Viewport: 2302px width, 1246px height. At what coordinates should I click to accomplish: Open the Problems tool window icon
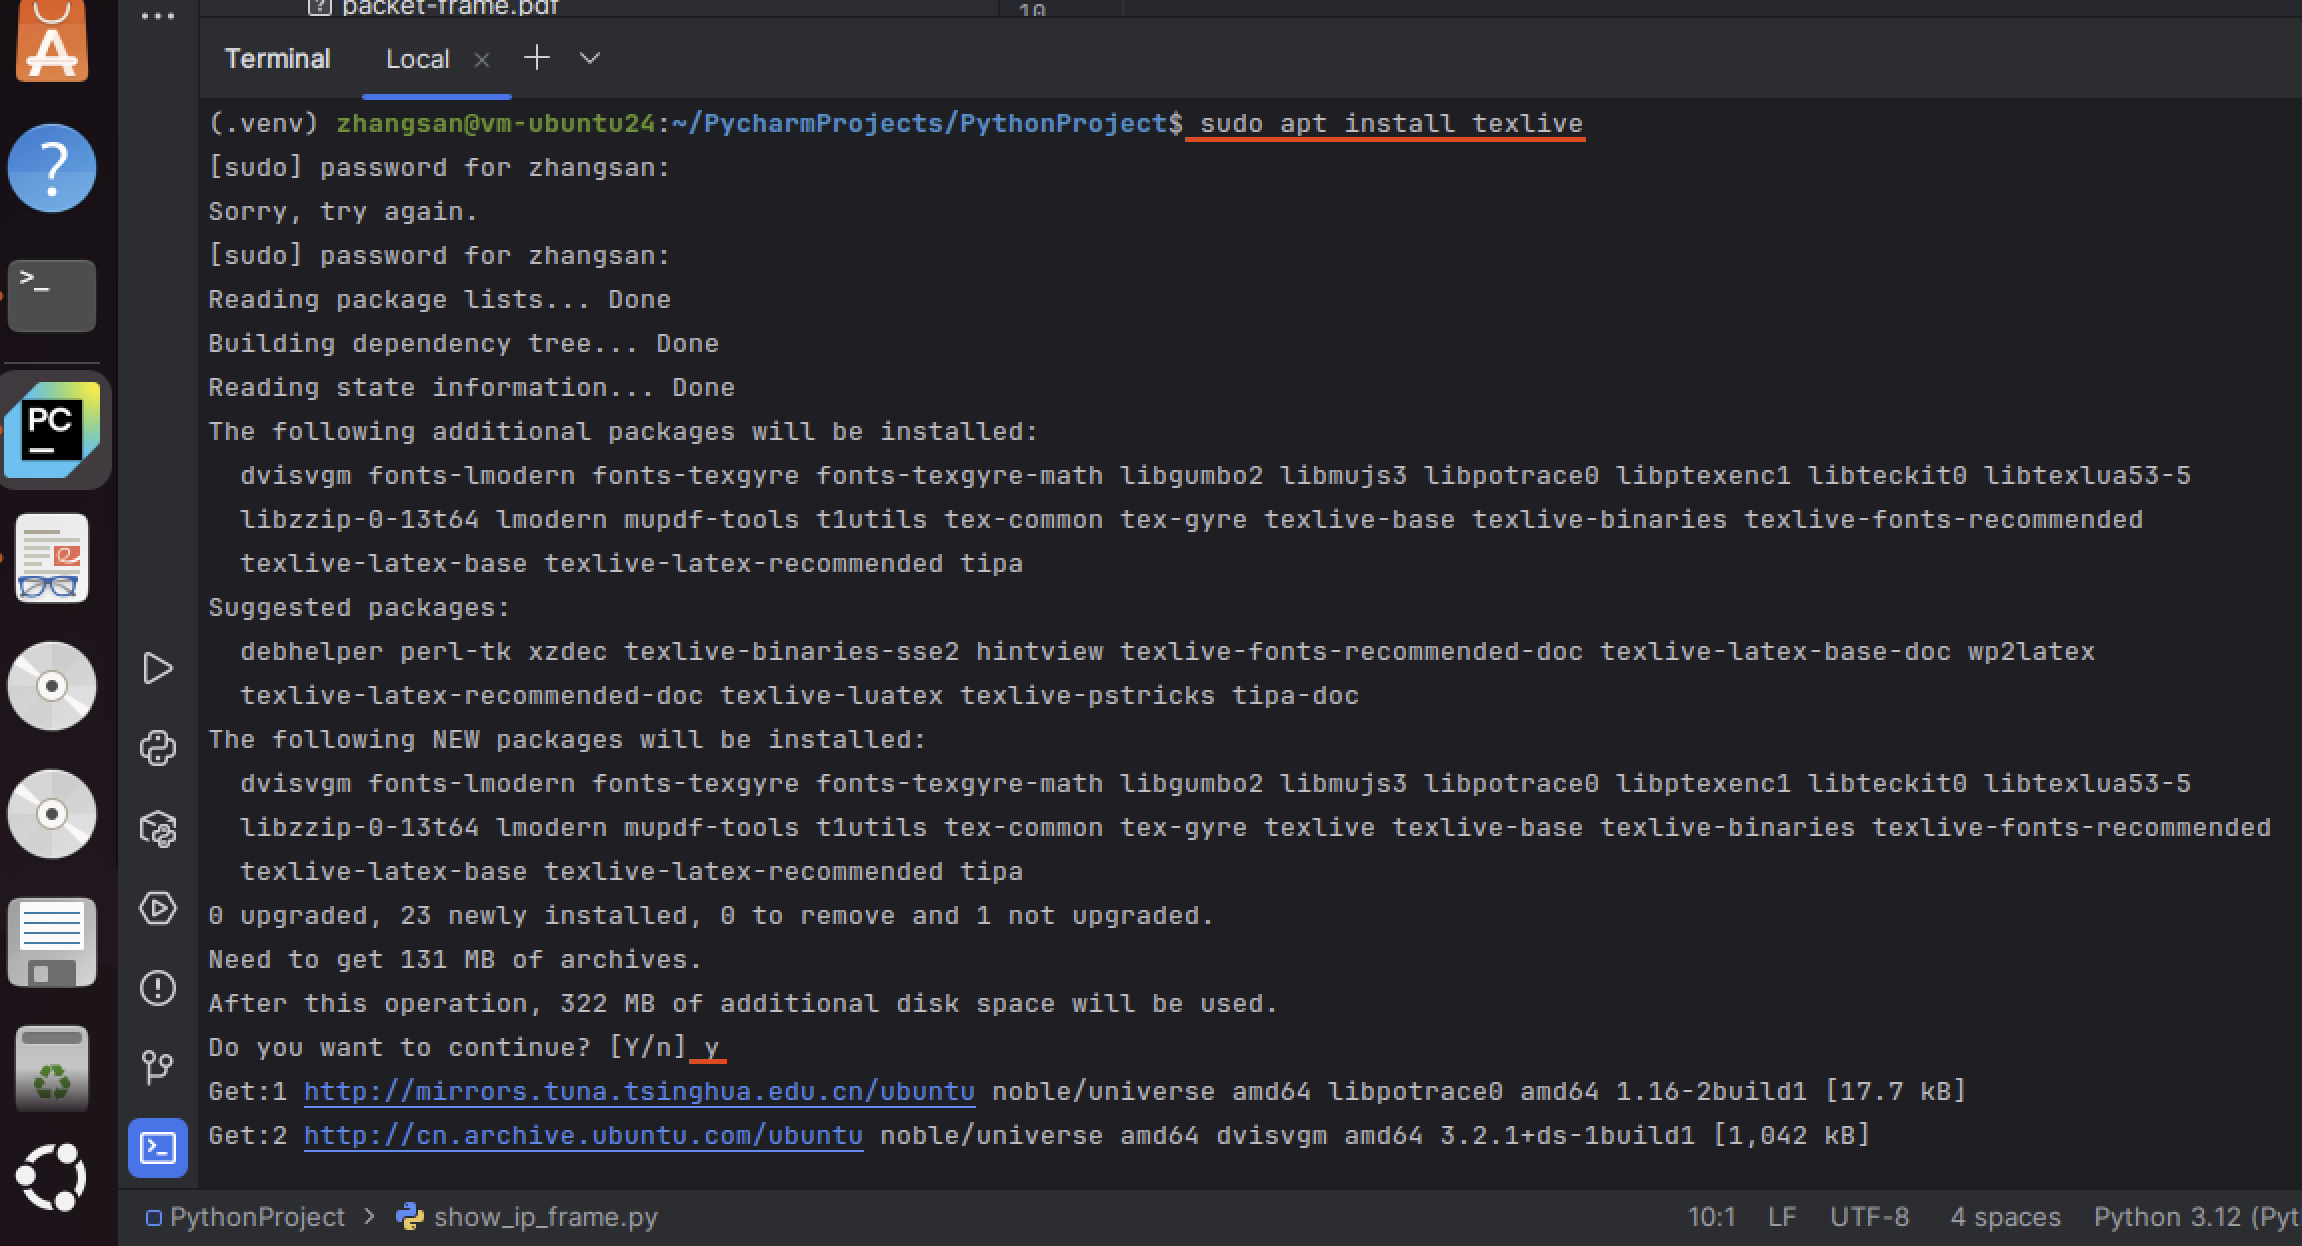[158, 988]
